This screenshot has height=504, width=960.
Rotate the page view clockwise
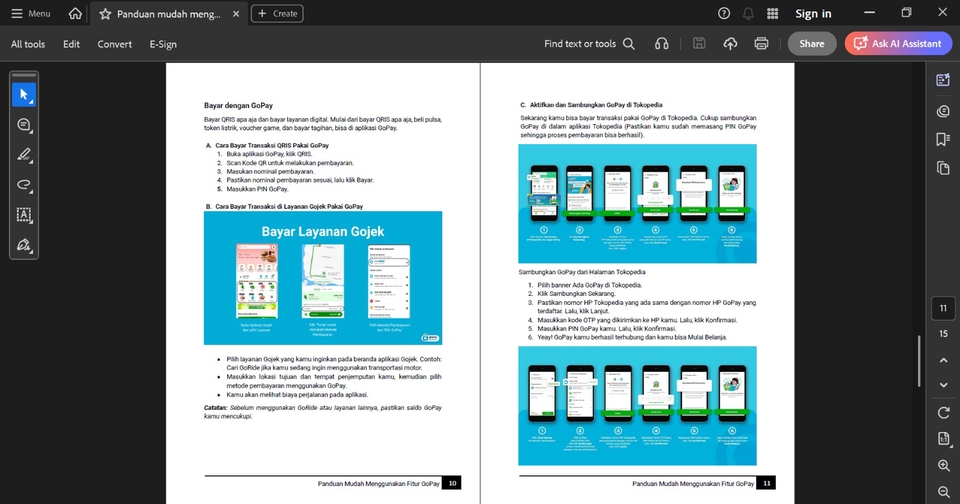tap(943, 412)
